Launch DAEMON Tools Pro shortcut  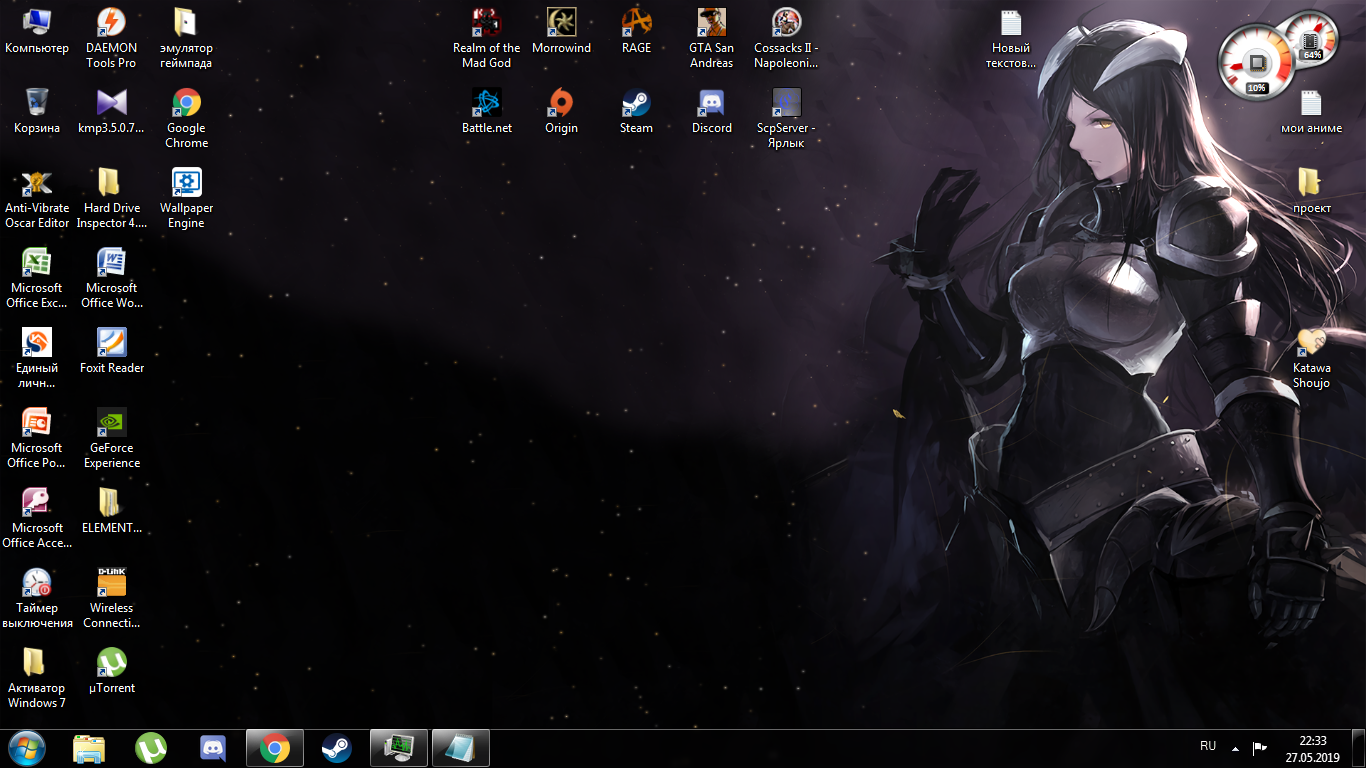click(x=111, y=38)
